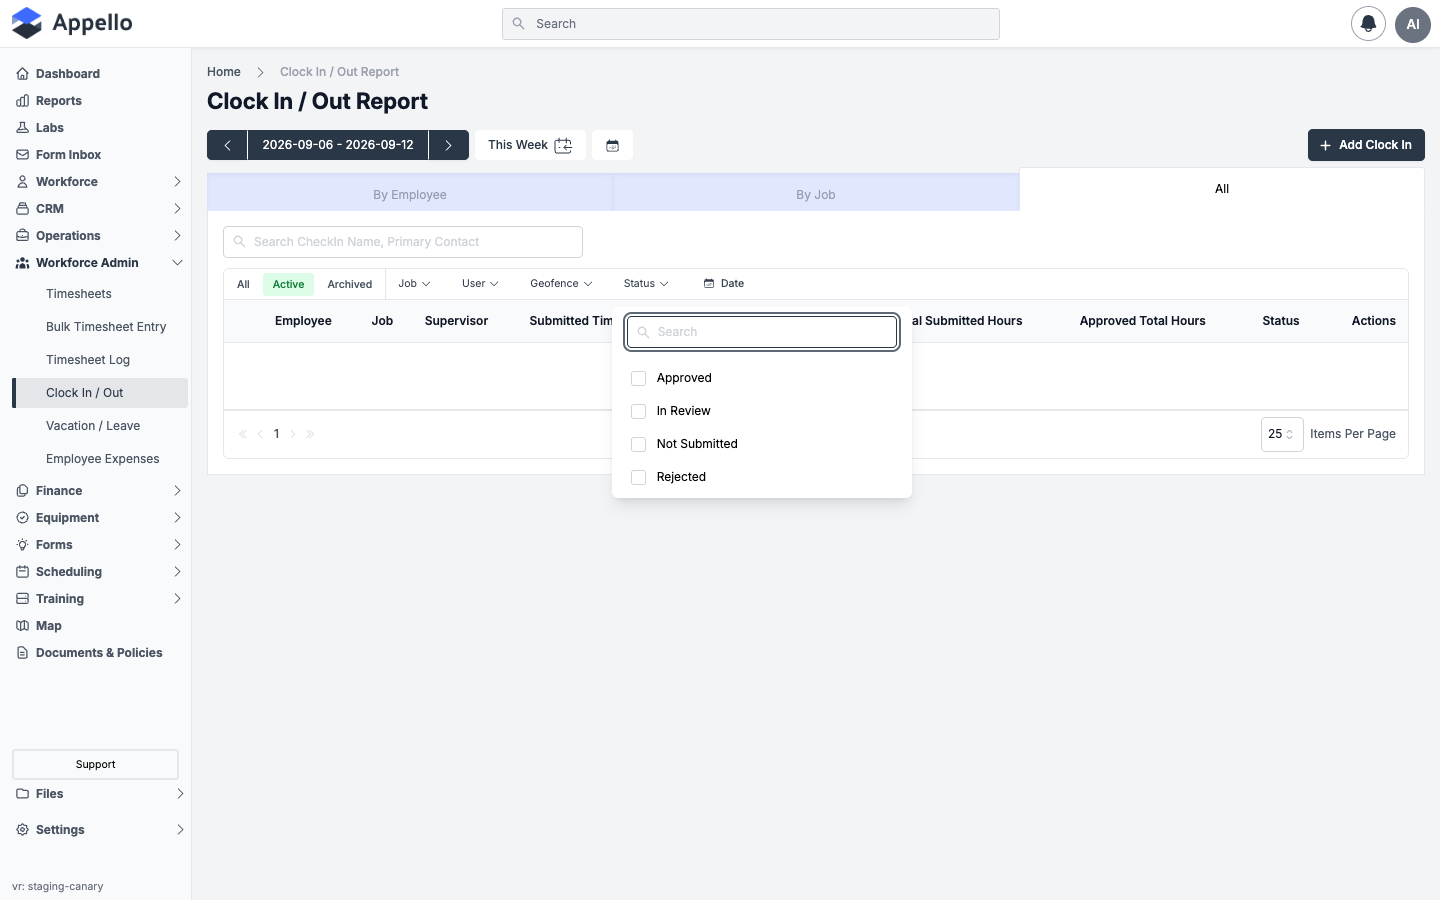Click the Search CheckIn Name field

[403, 242]
